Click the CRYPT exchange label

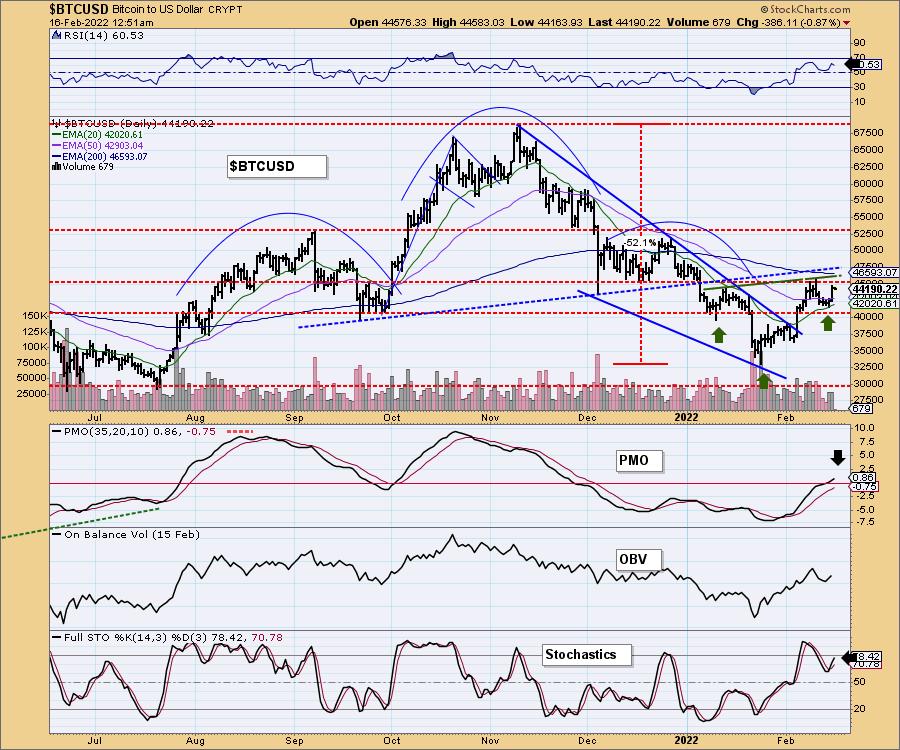click(x=226, y=10)
